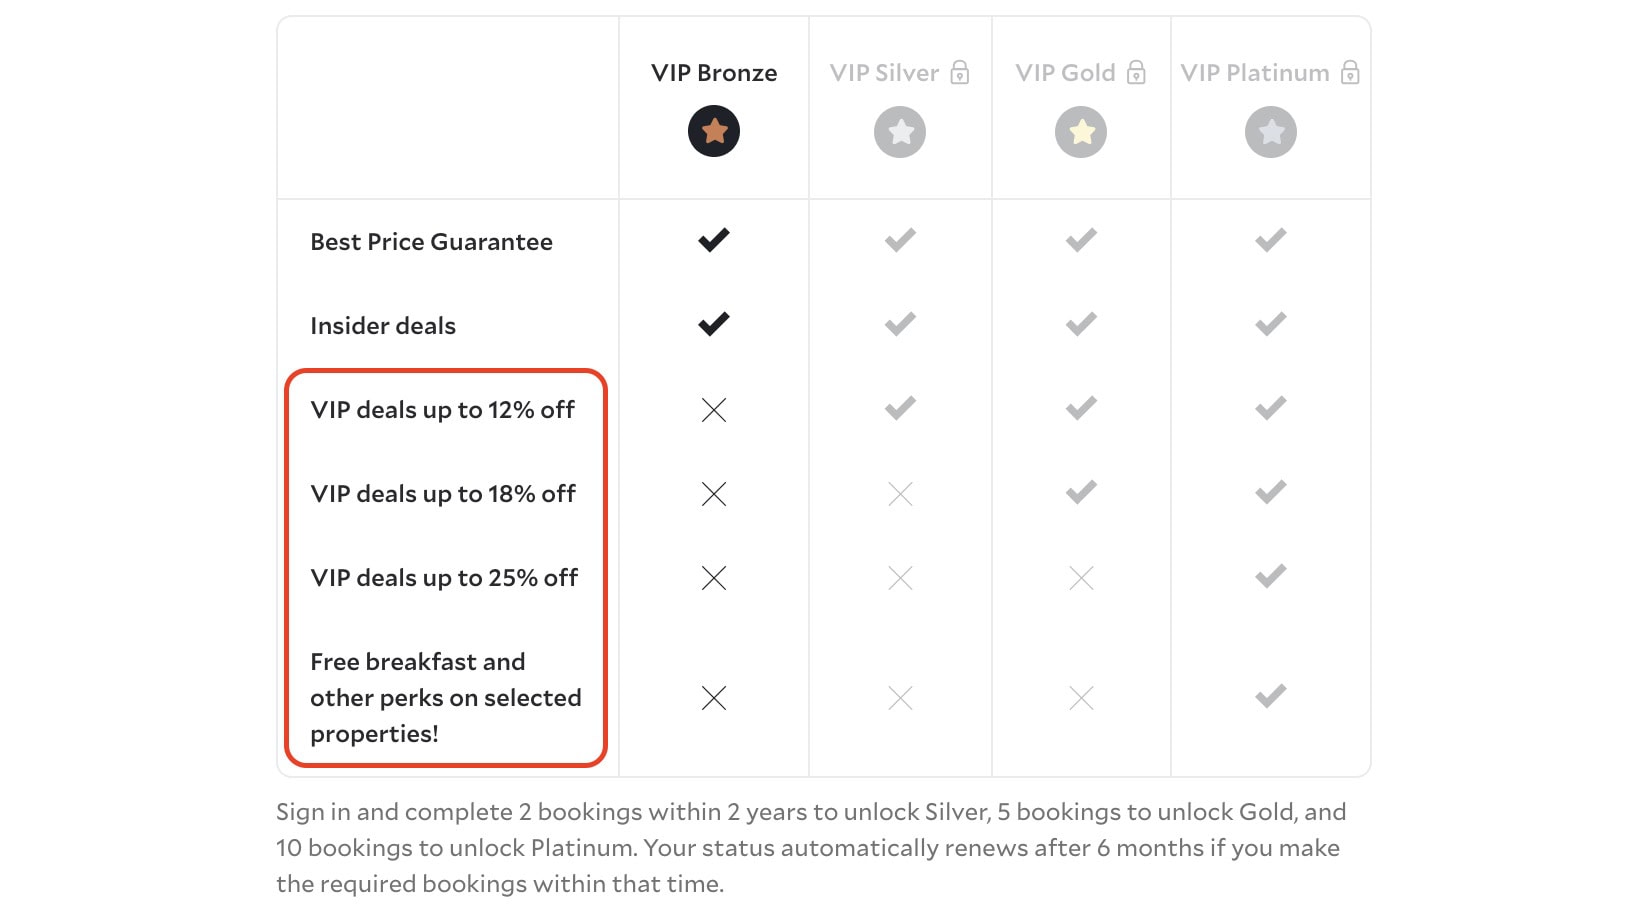This screenshot has width=1650, height=918.
Task: Click the Silver 12% off checkmark
Action: (900, 408)
